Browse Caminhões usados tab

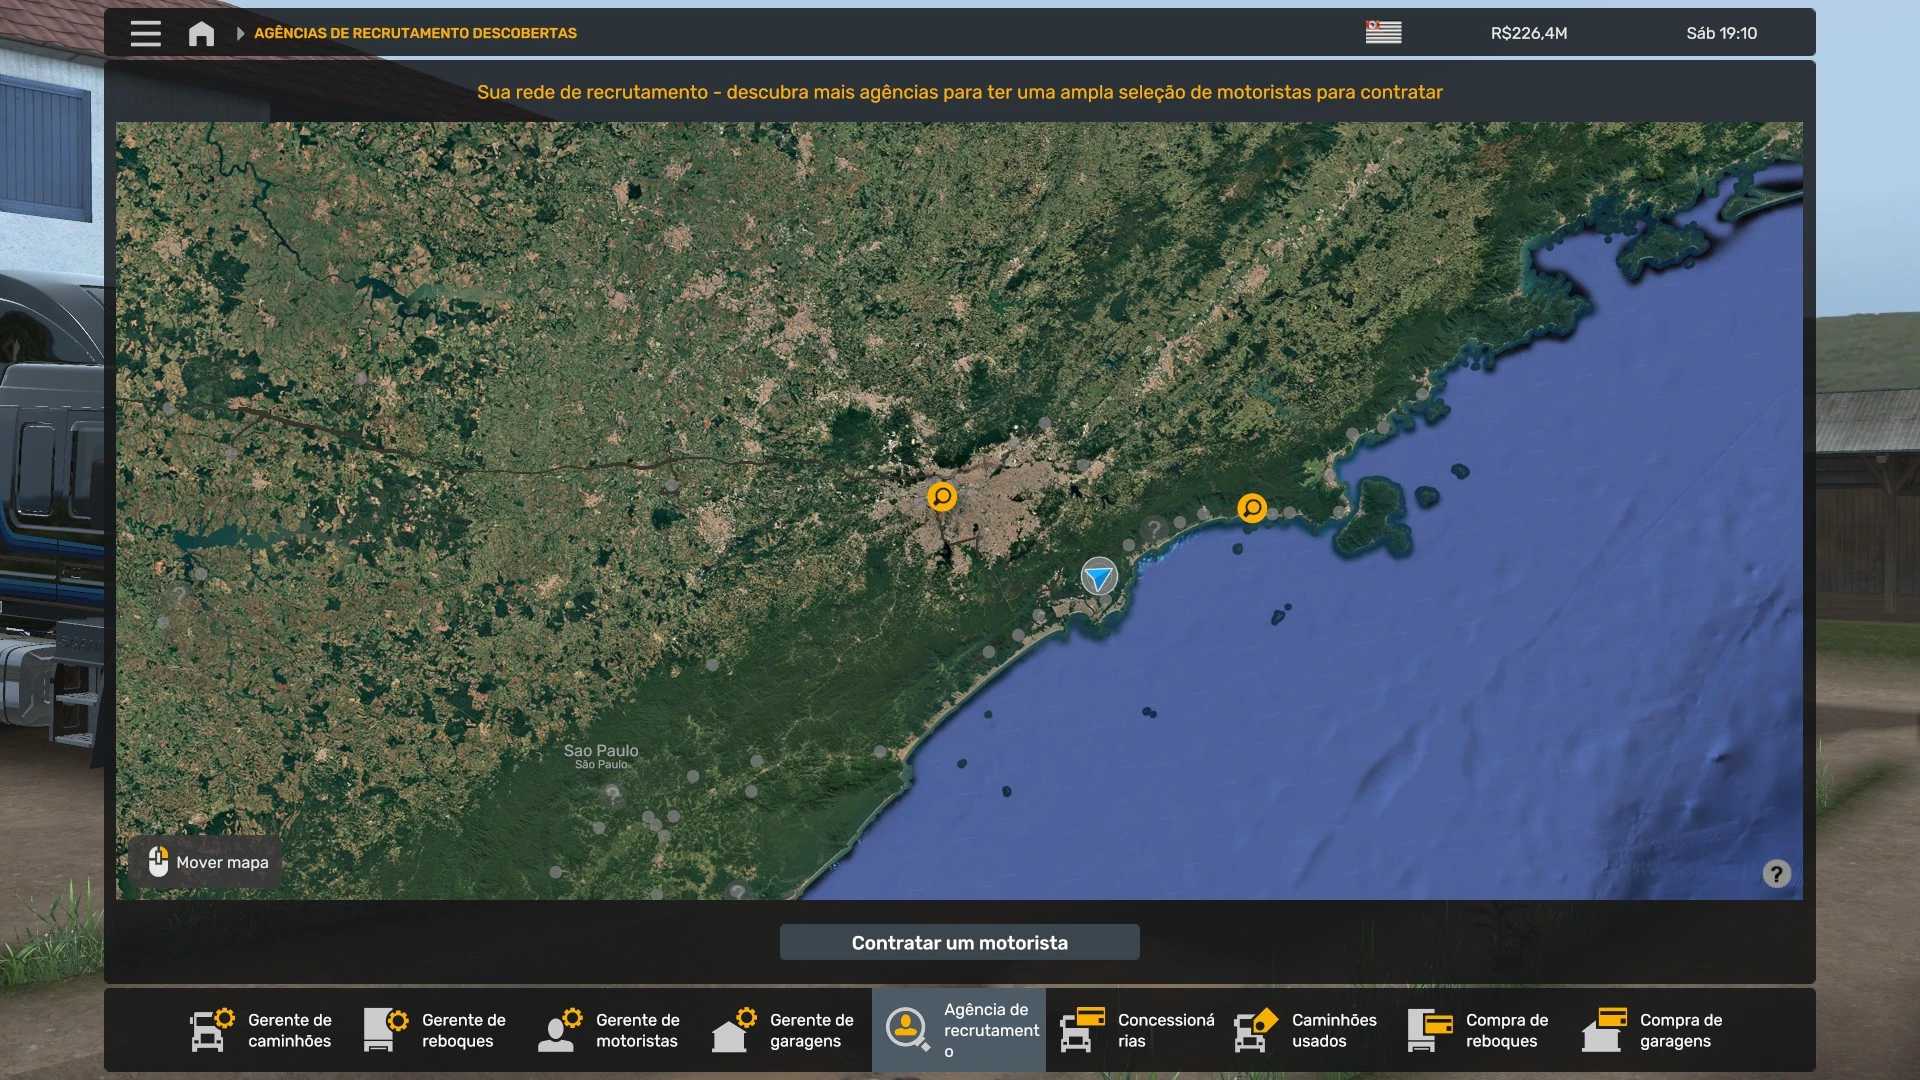(x=1307, y=1030)
